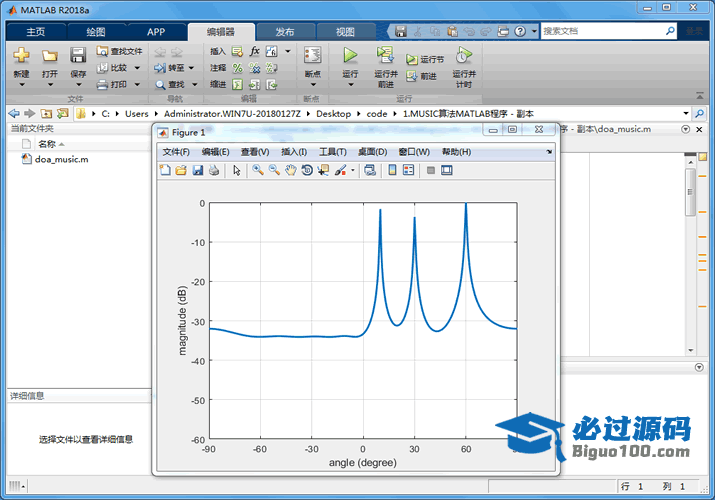The image size is (715, 500).
Task: Open the brush color dropdown arrow
Action: 352,170
